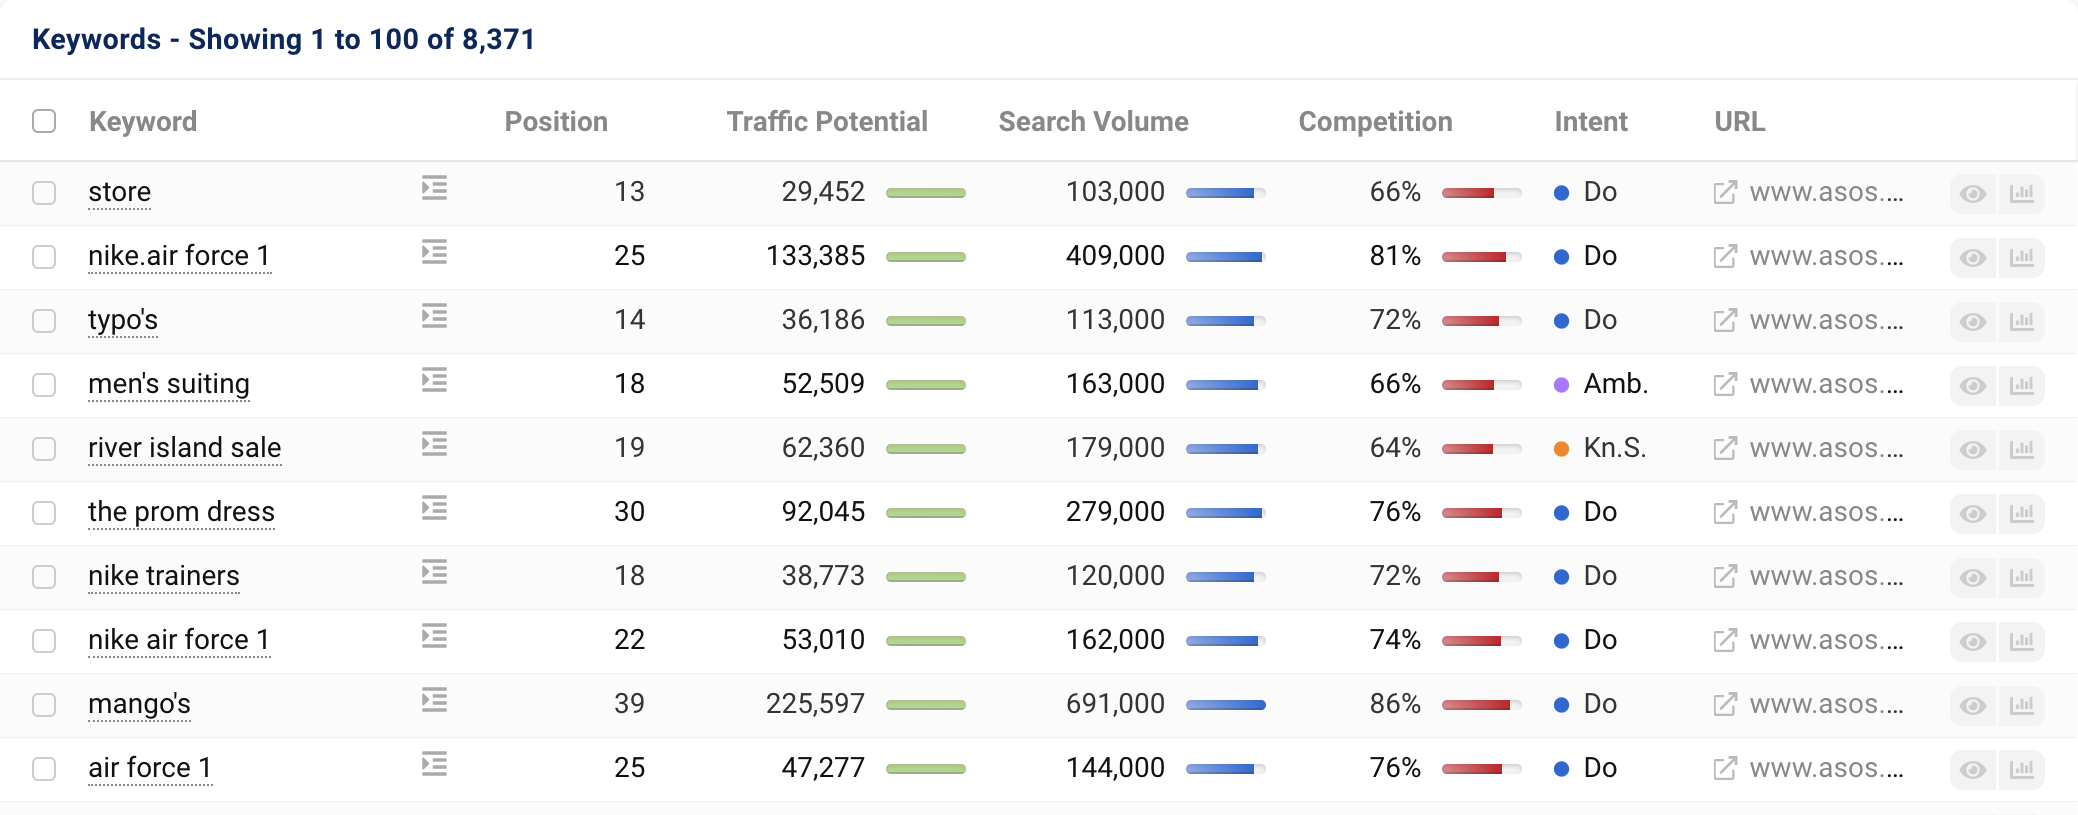Image resolution: width=2078 pixels, height=815 pixels.
Task: Open the keyword link river island sale
Action: point(185,448)
